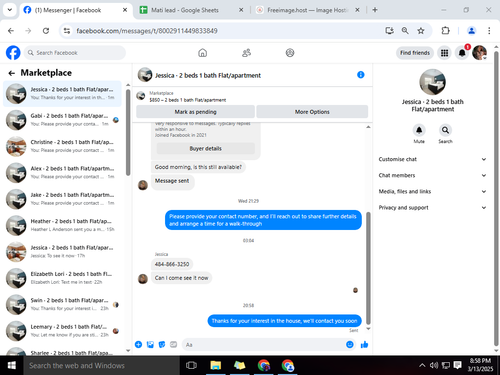Click the browser address bar URL
The height and width of the screenshot is (375, 500).
pyautogui.click(x=147, y=31)
